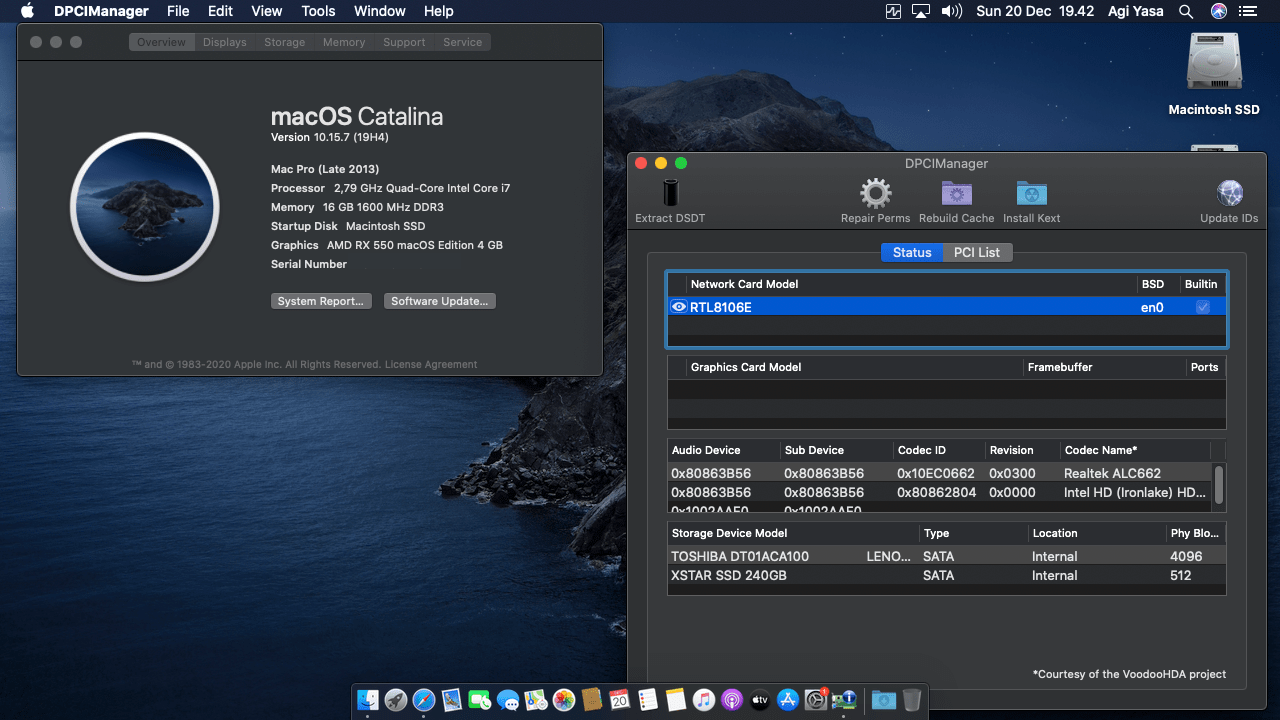
Task: Click the AirPlay menu bar icon
Action: (921, 11)
